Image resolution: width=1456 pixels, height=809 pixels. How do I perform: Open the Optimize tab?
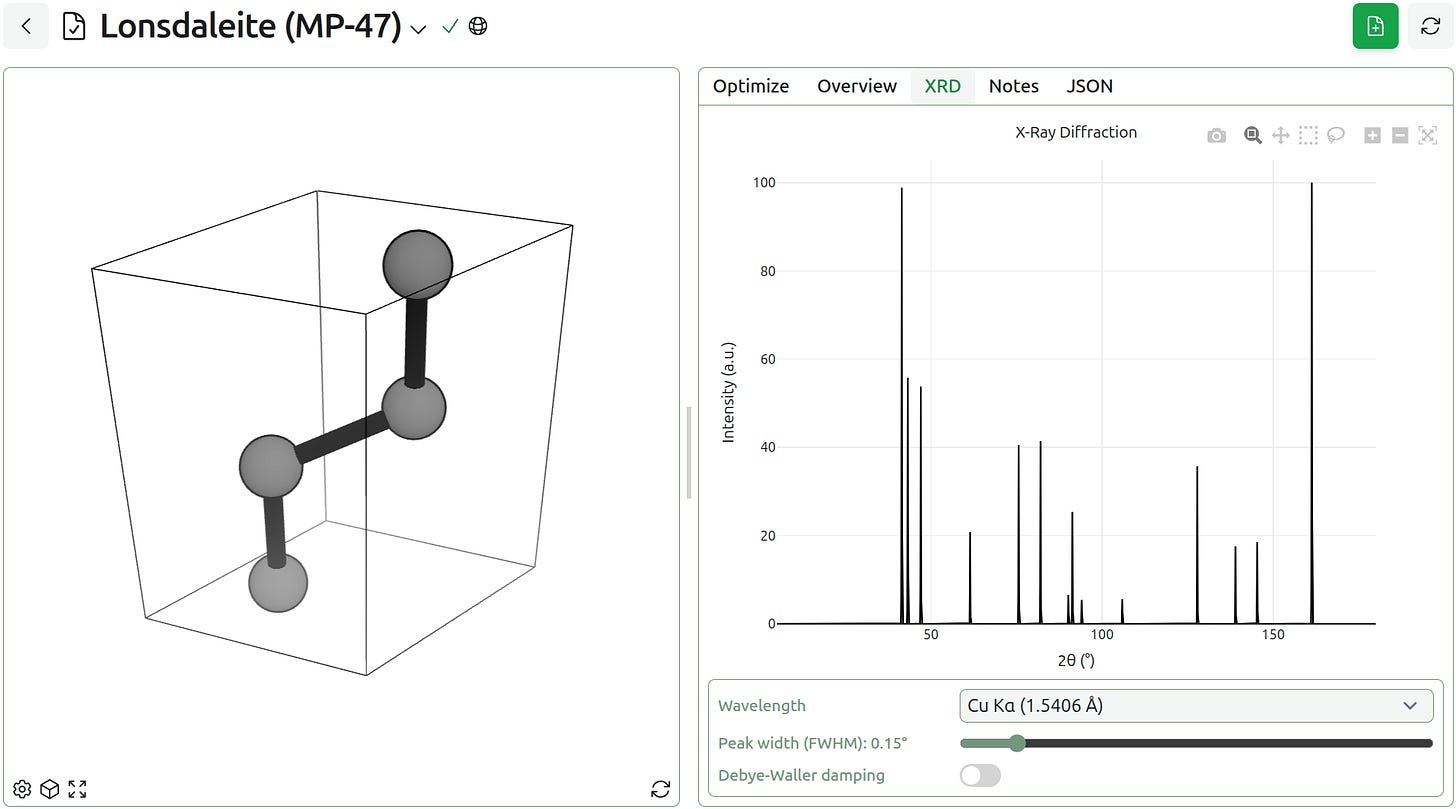[x=751, y=86]
